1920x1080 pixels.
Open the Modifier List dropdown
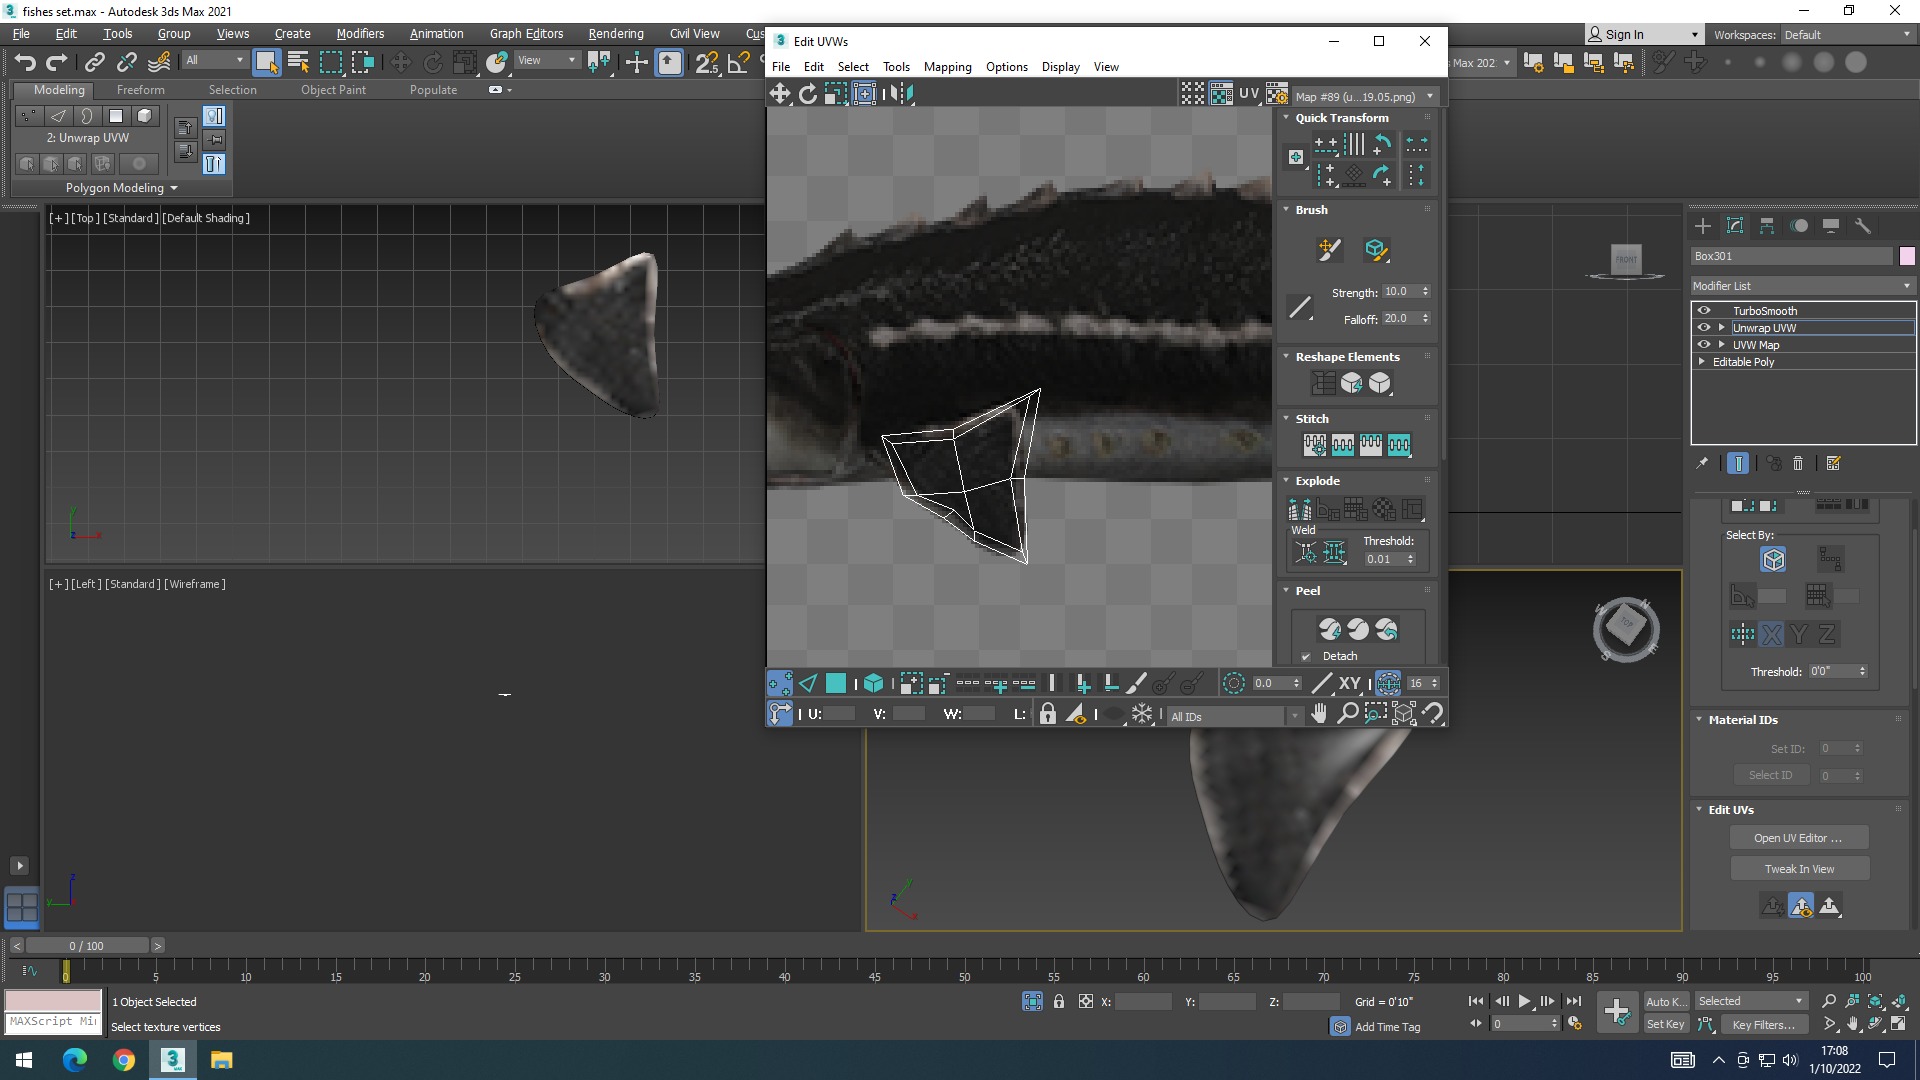pyautogui.click(x=1802, y=286)
